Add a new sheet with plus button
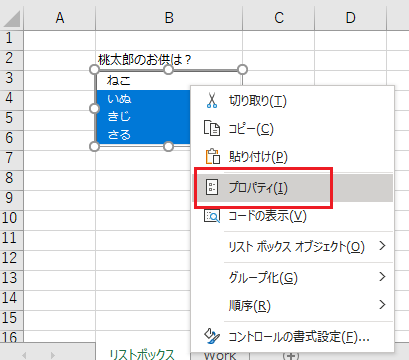 (x=291, y=356)
